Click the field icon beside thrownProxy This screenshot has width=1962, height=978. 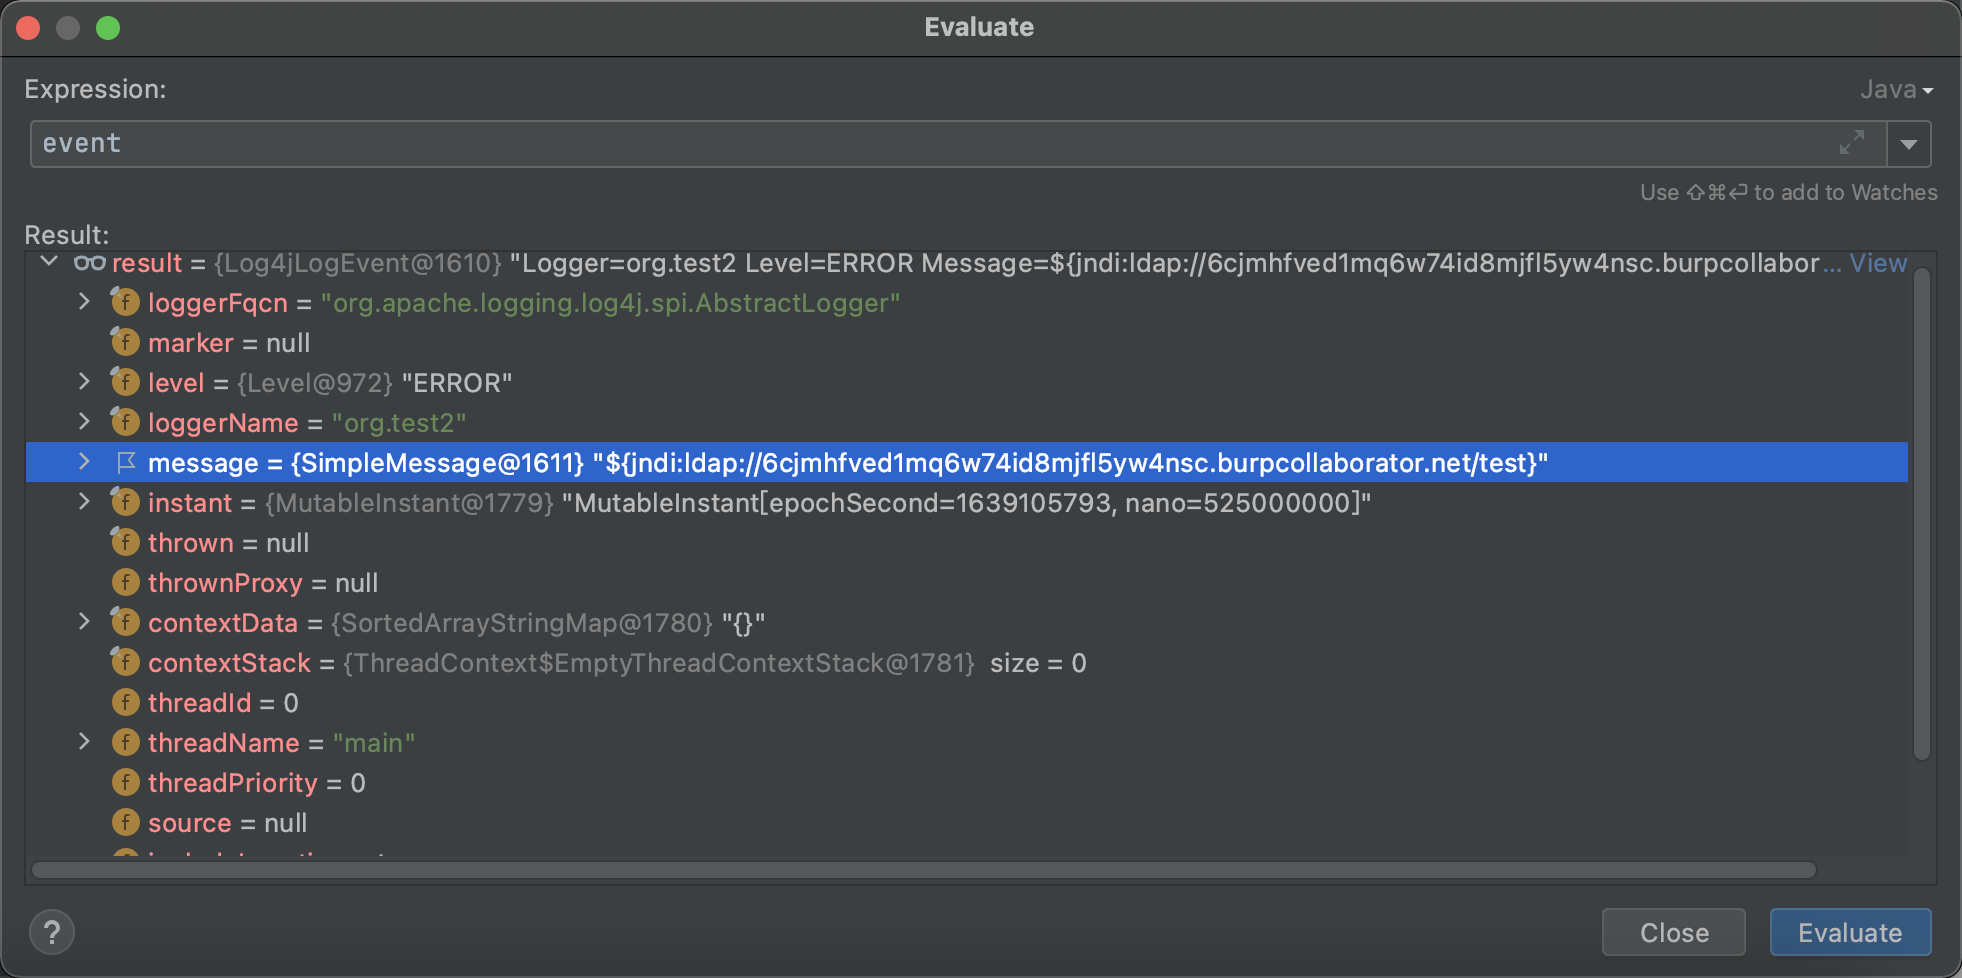click(125, 582)
